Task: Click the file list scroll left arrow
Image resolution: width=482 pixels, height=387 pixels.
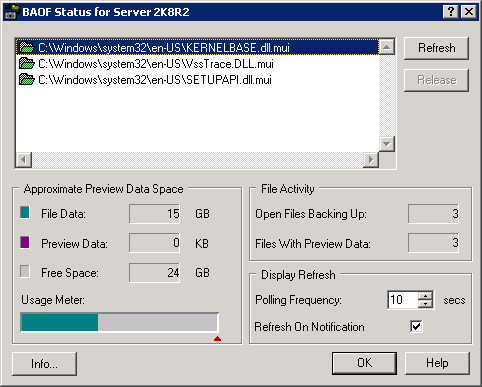Action: [x=24, y=160]
